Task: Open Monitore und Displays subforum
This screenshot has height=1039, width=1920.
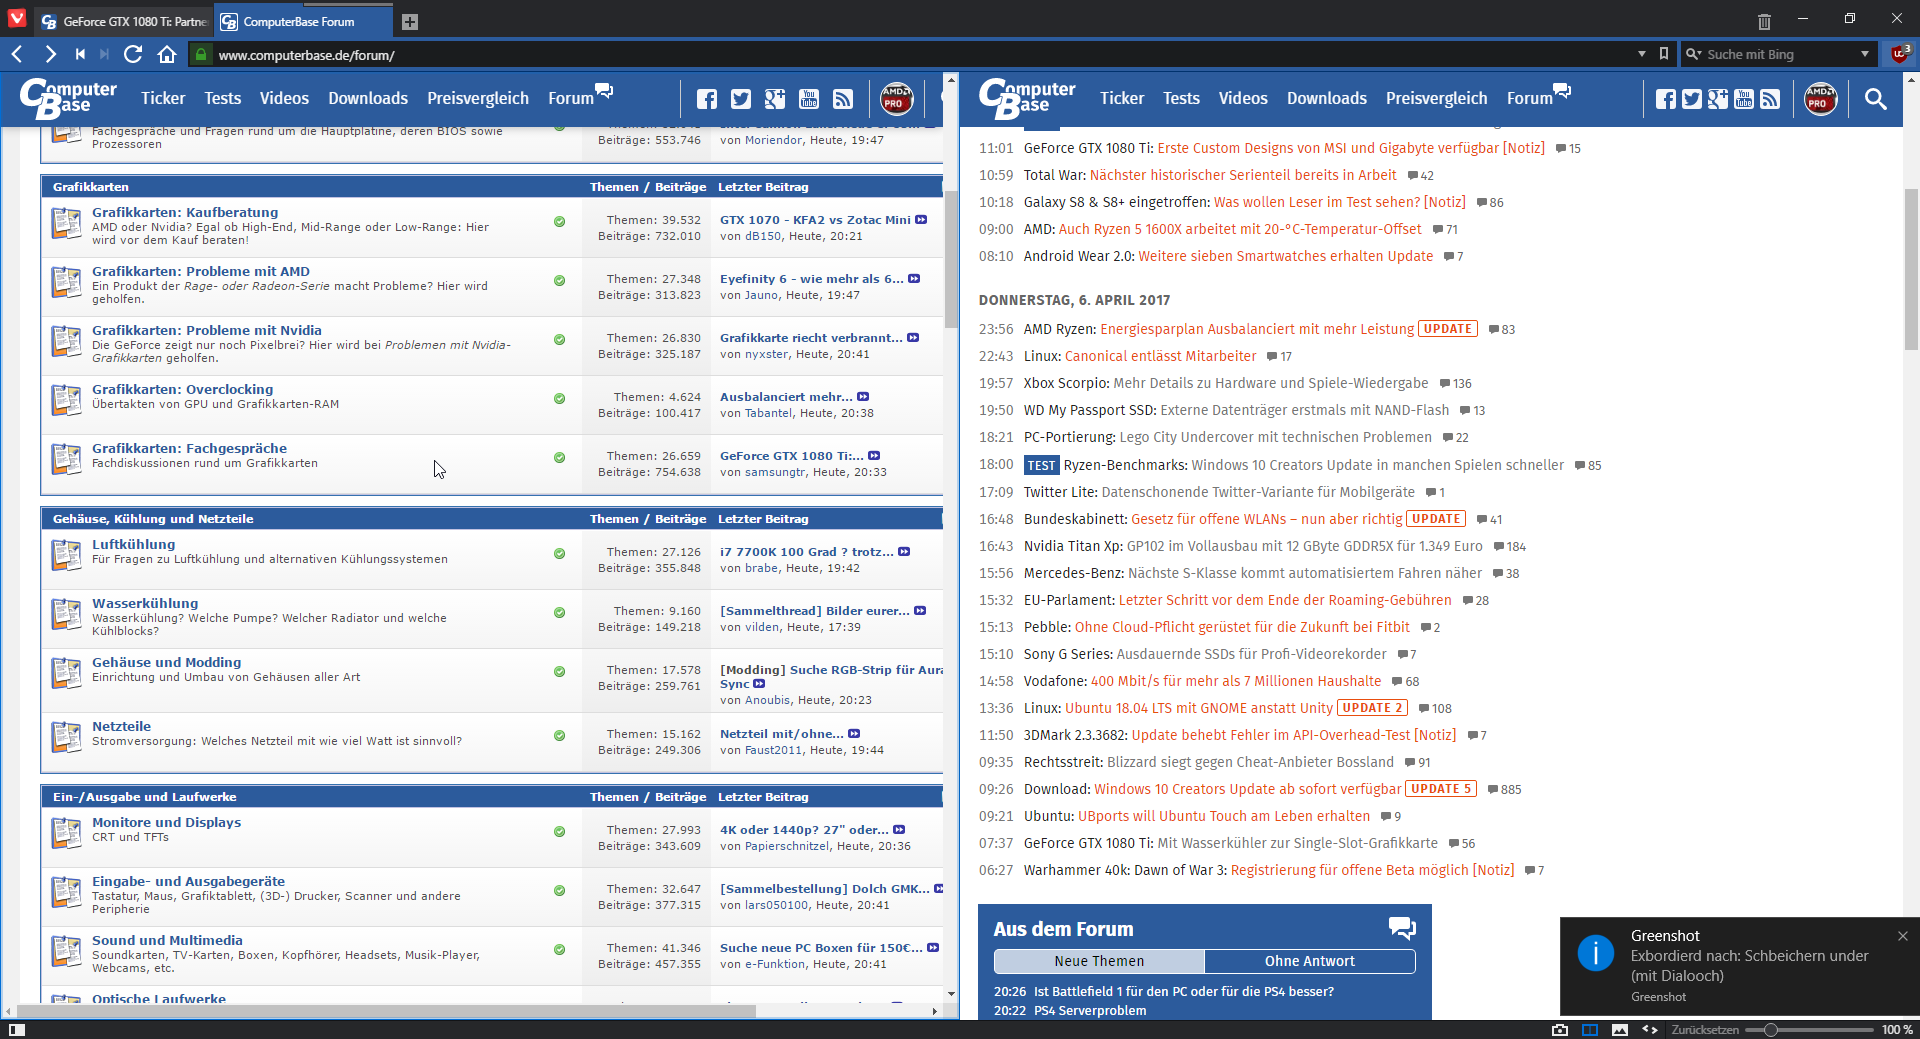Action: pyautogui.click(x=166, y=822)
